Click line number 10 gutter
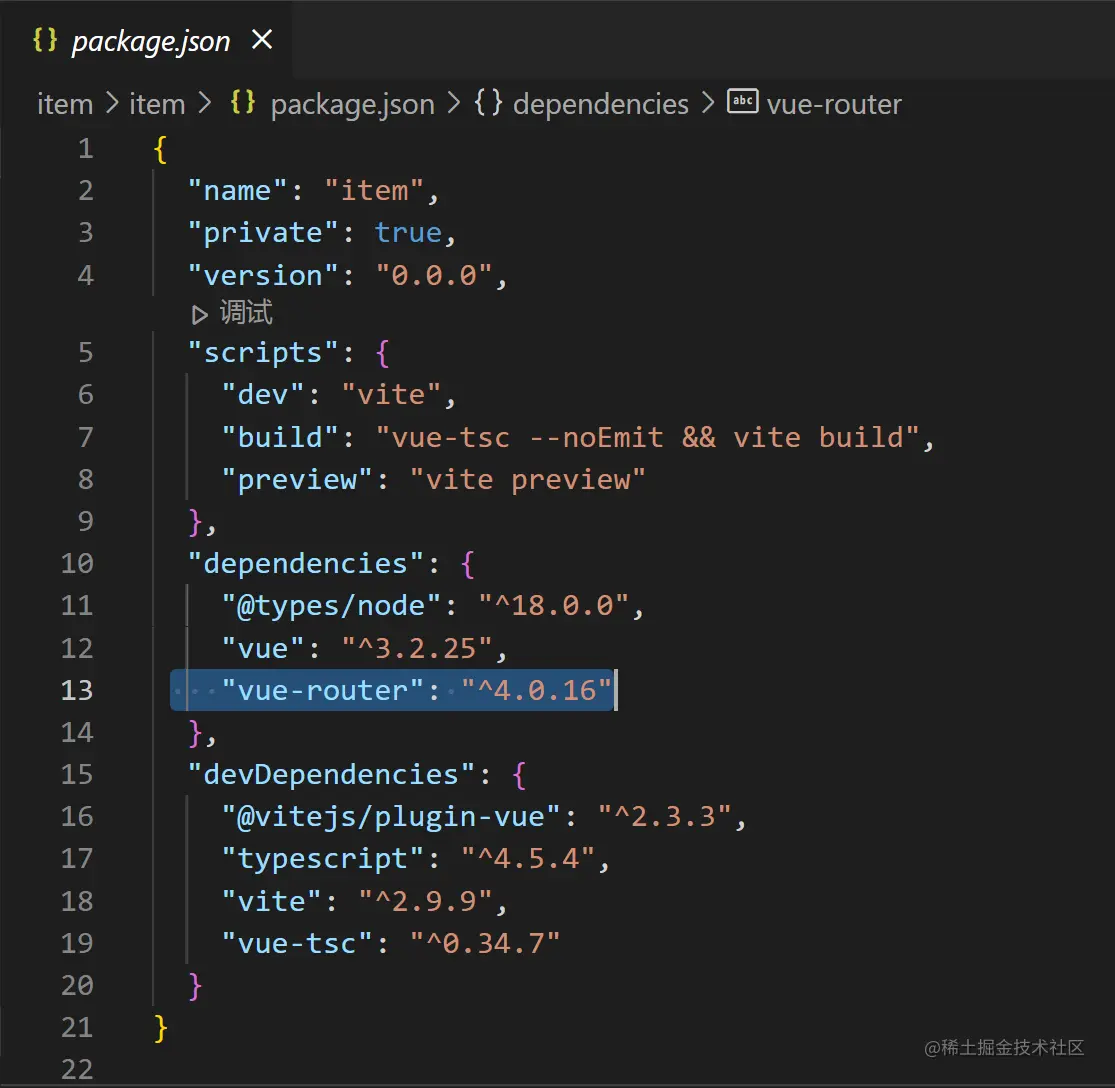The image size is (1115, 1088). click(x=77, y=564)
